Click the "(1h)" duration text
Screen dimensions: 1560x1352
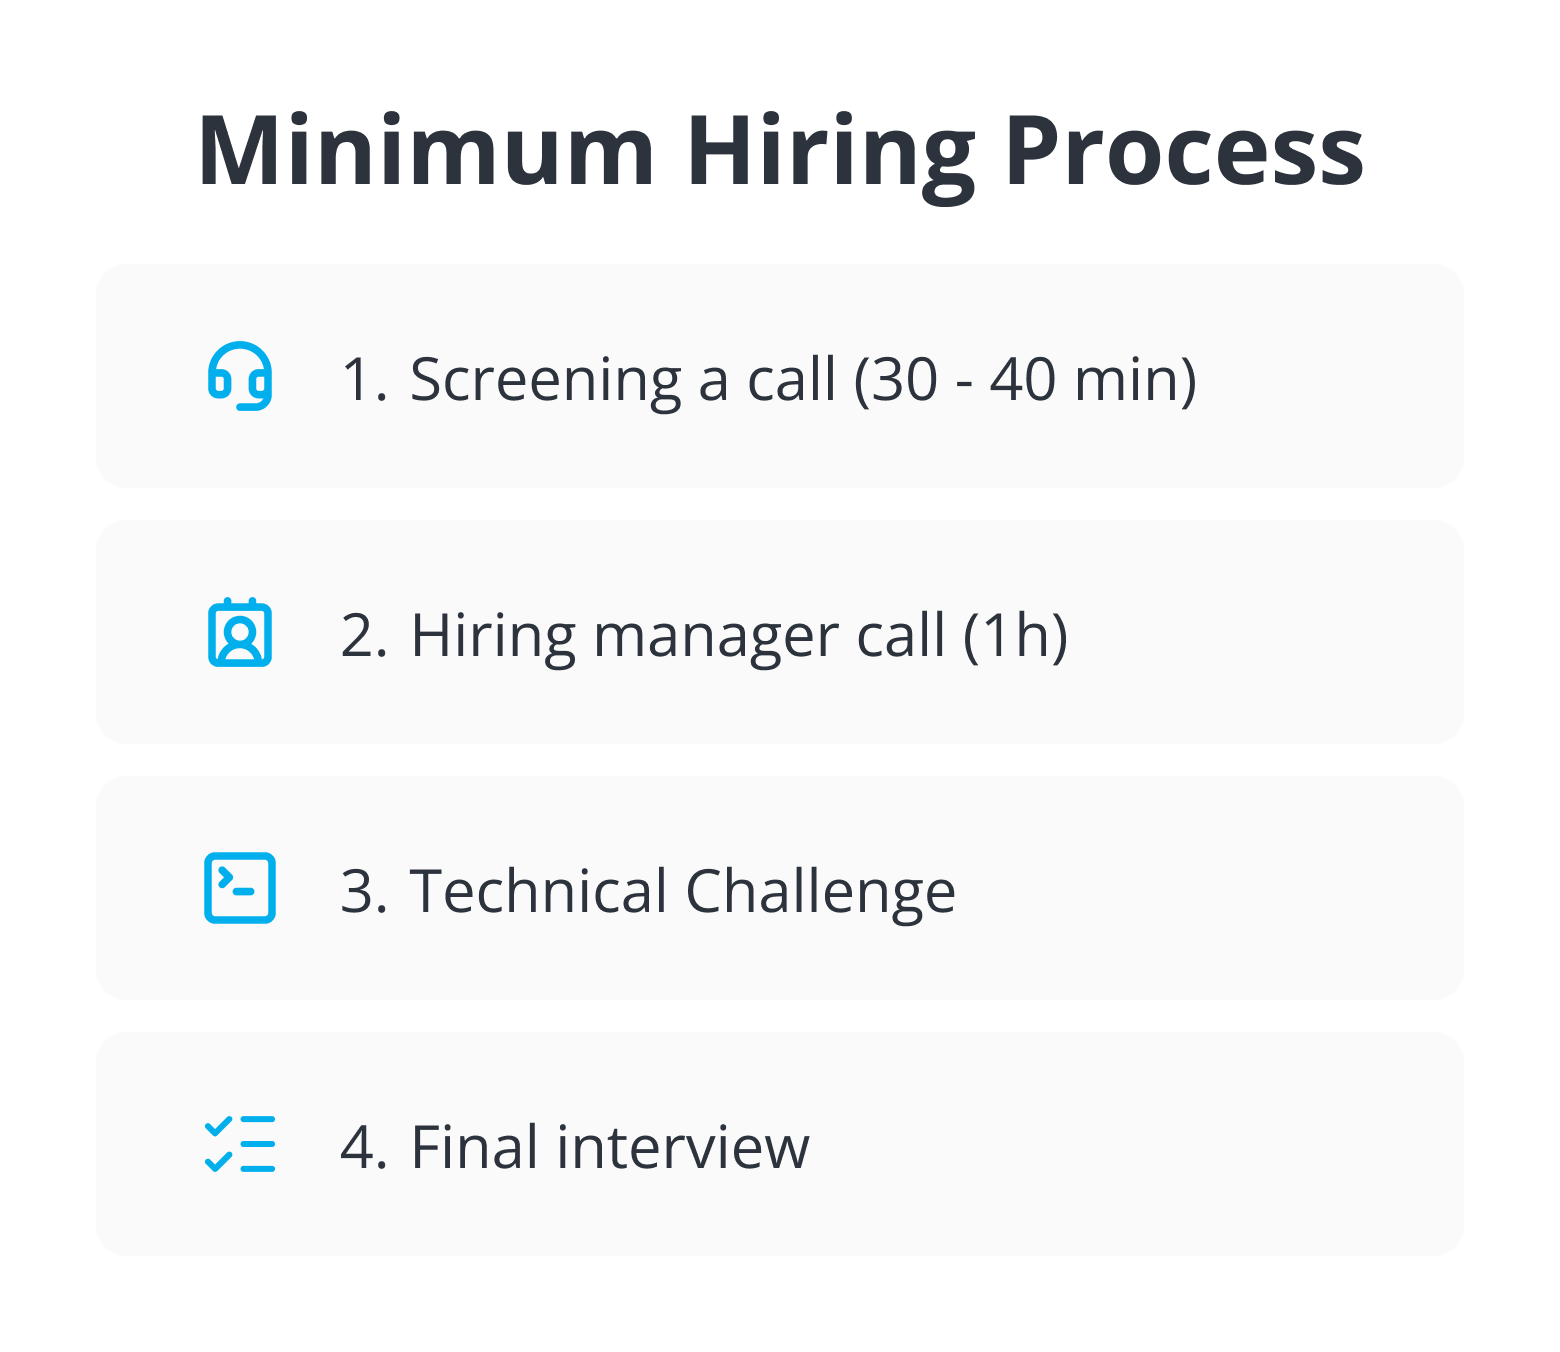coord(1015,636)
